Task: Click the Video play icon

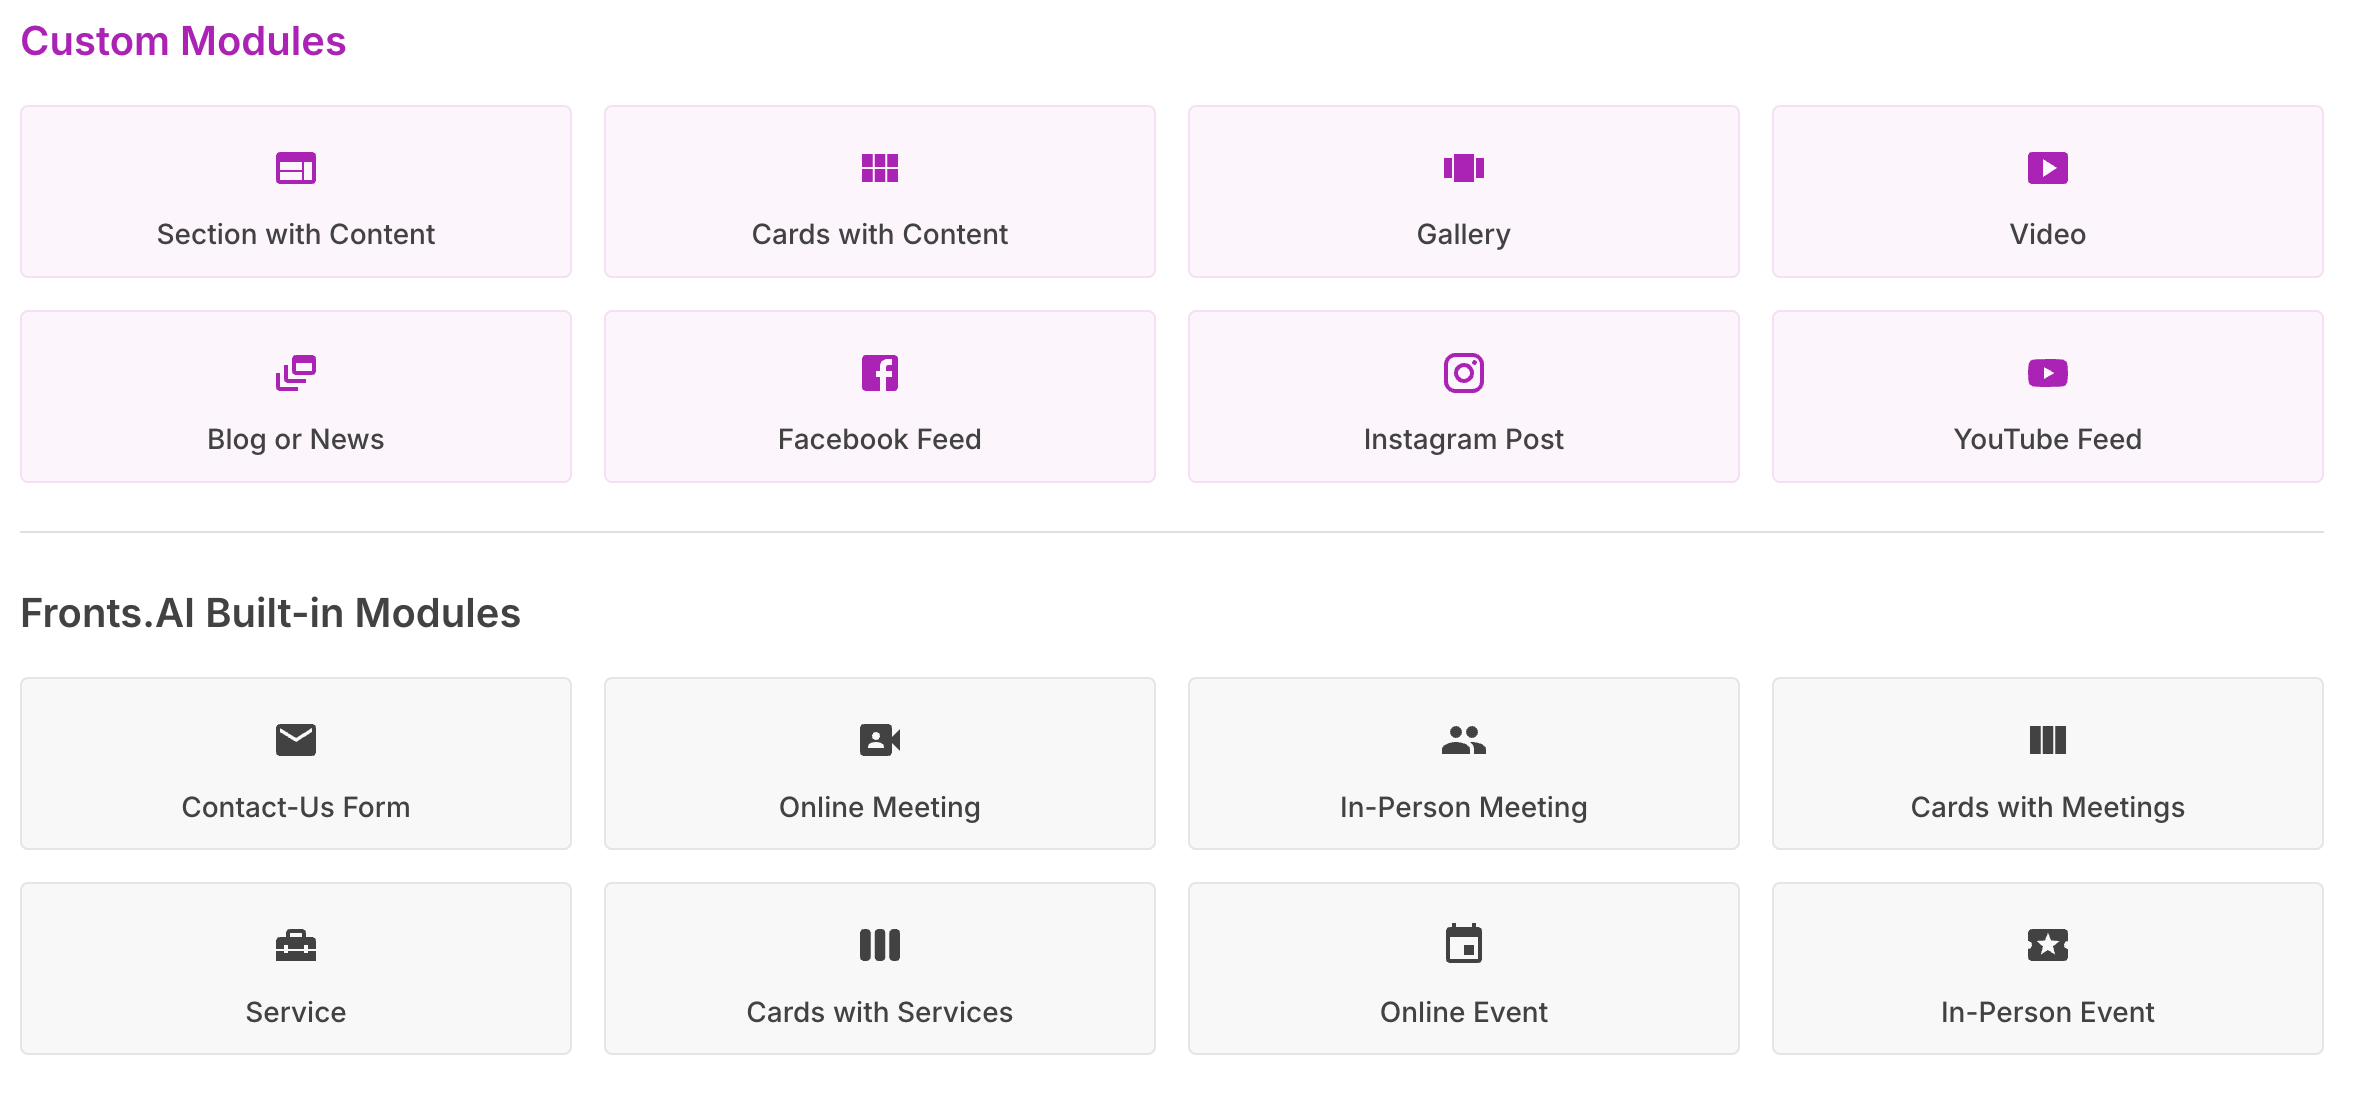Action: (x=2047, y=168)
